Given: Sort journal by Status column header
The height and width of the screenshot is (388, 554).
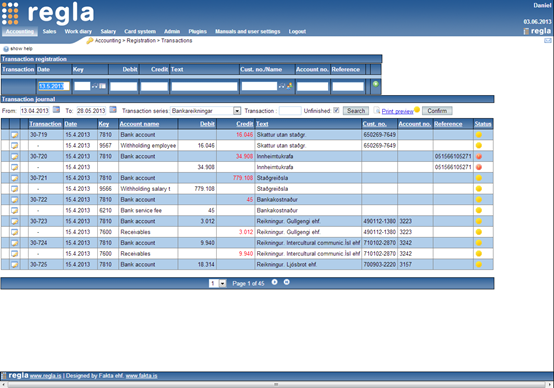Looking at the screenshot, I should pyautogui.click(x=483, y=124).
